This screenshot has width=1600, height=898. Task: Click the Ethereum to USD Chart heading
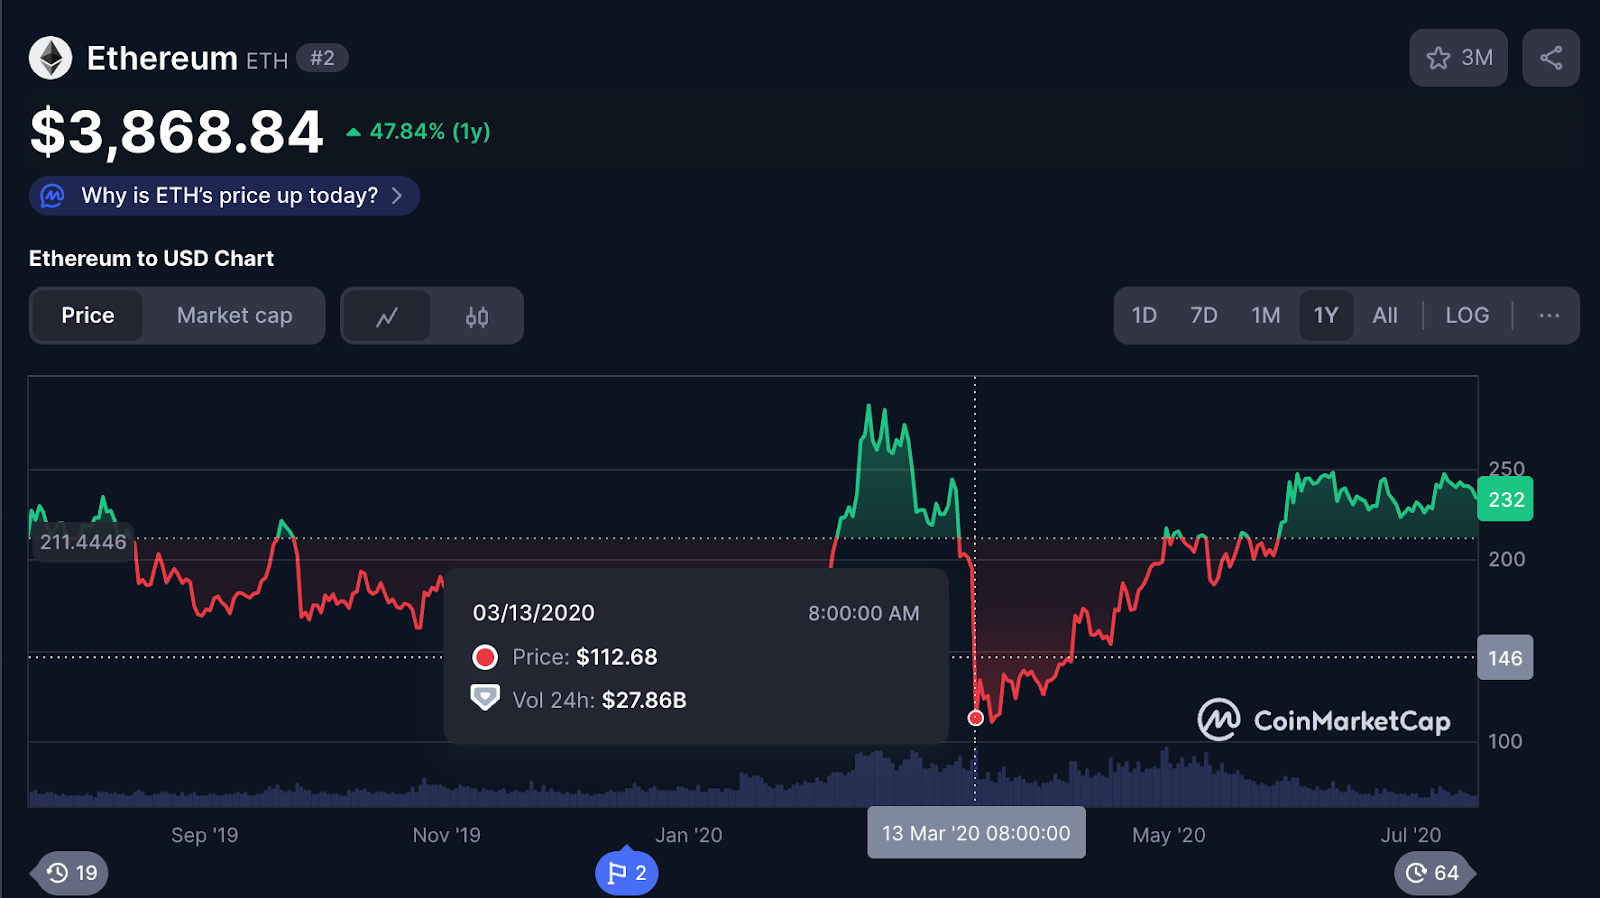[151, 258]
